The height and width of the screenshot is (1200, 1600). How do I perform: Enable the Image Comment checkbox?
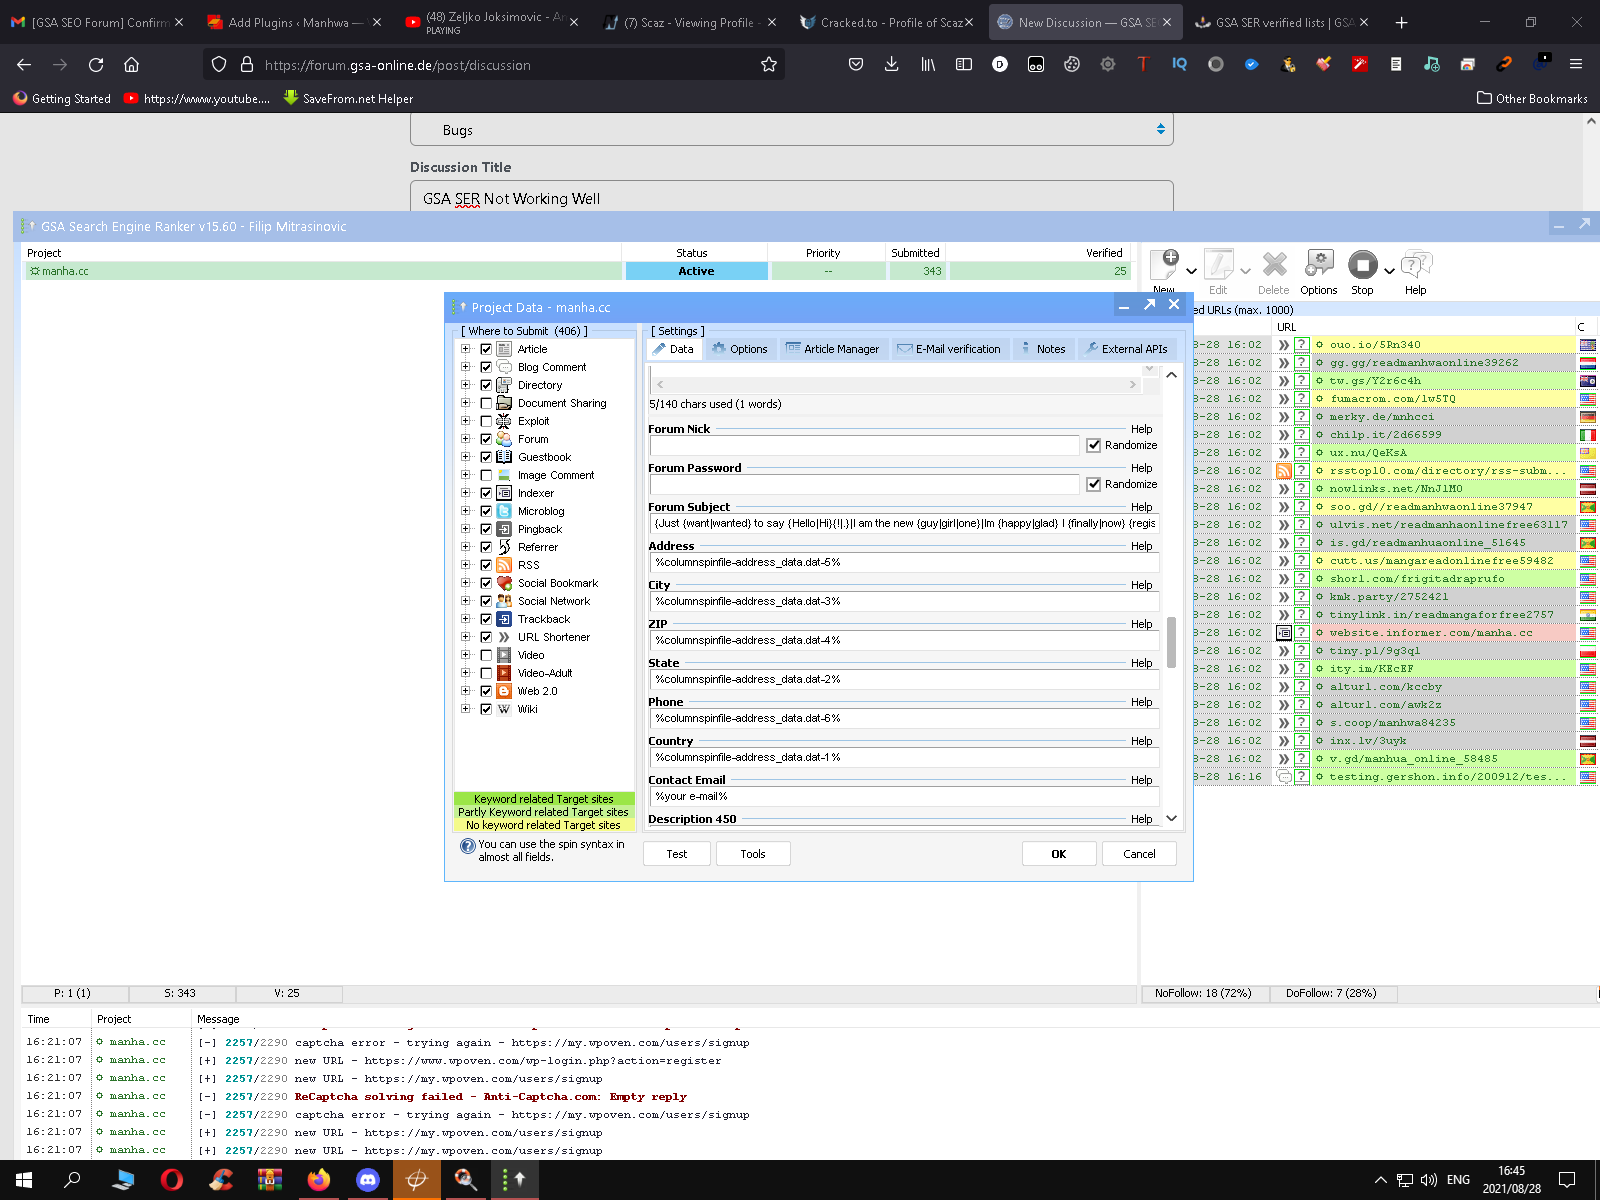click(x=486, y=475)
